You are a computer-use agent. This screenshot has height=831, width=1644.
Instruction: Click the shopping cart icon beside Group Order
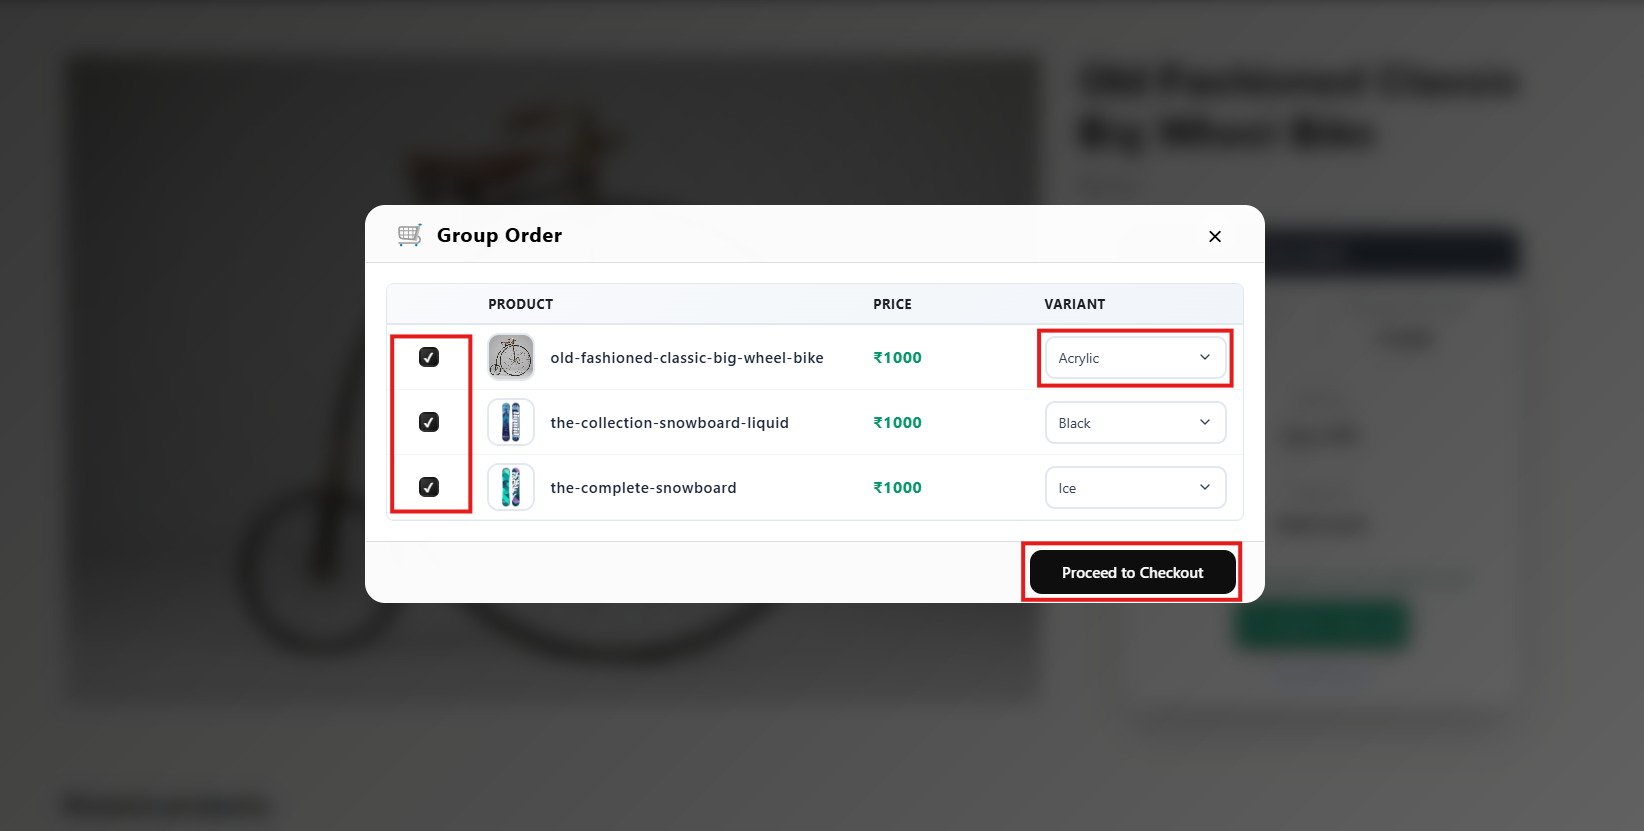[410, 235]
